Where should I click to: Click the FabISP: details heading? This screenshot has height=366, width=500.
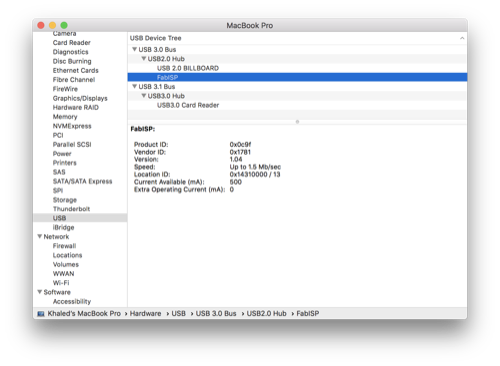[143, 129]
